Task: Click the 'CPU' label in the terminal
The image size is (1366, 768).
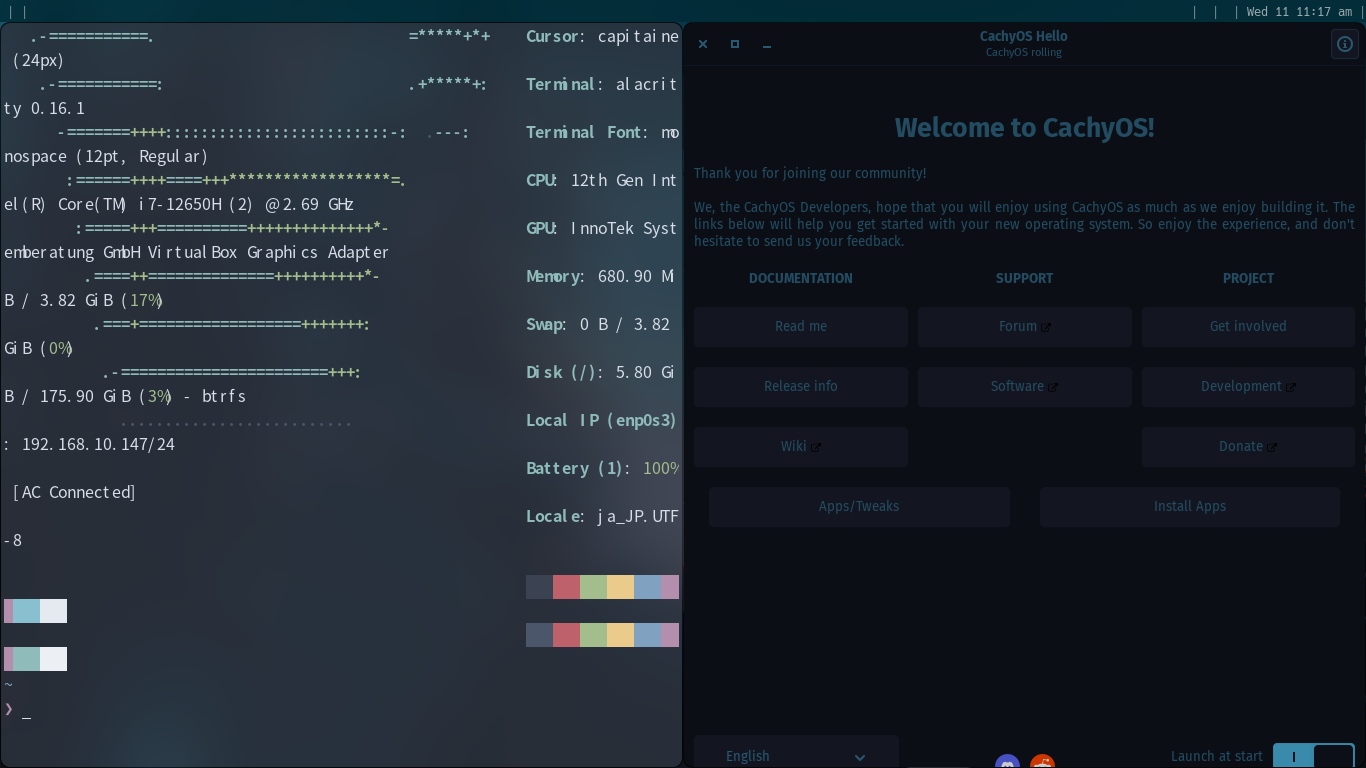Action: (x=540, y=181)
